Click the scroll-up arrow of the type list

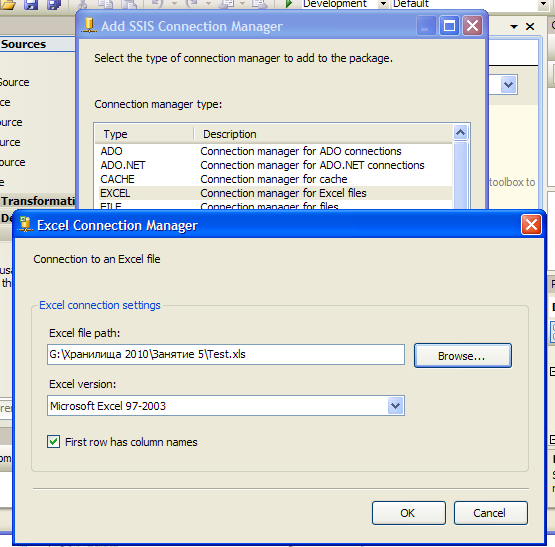[460, 133]
